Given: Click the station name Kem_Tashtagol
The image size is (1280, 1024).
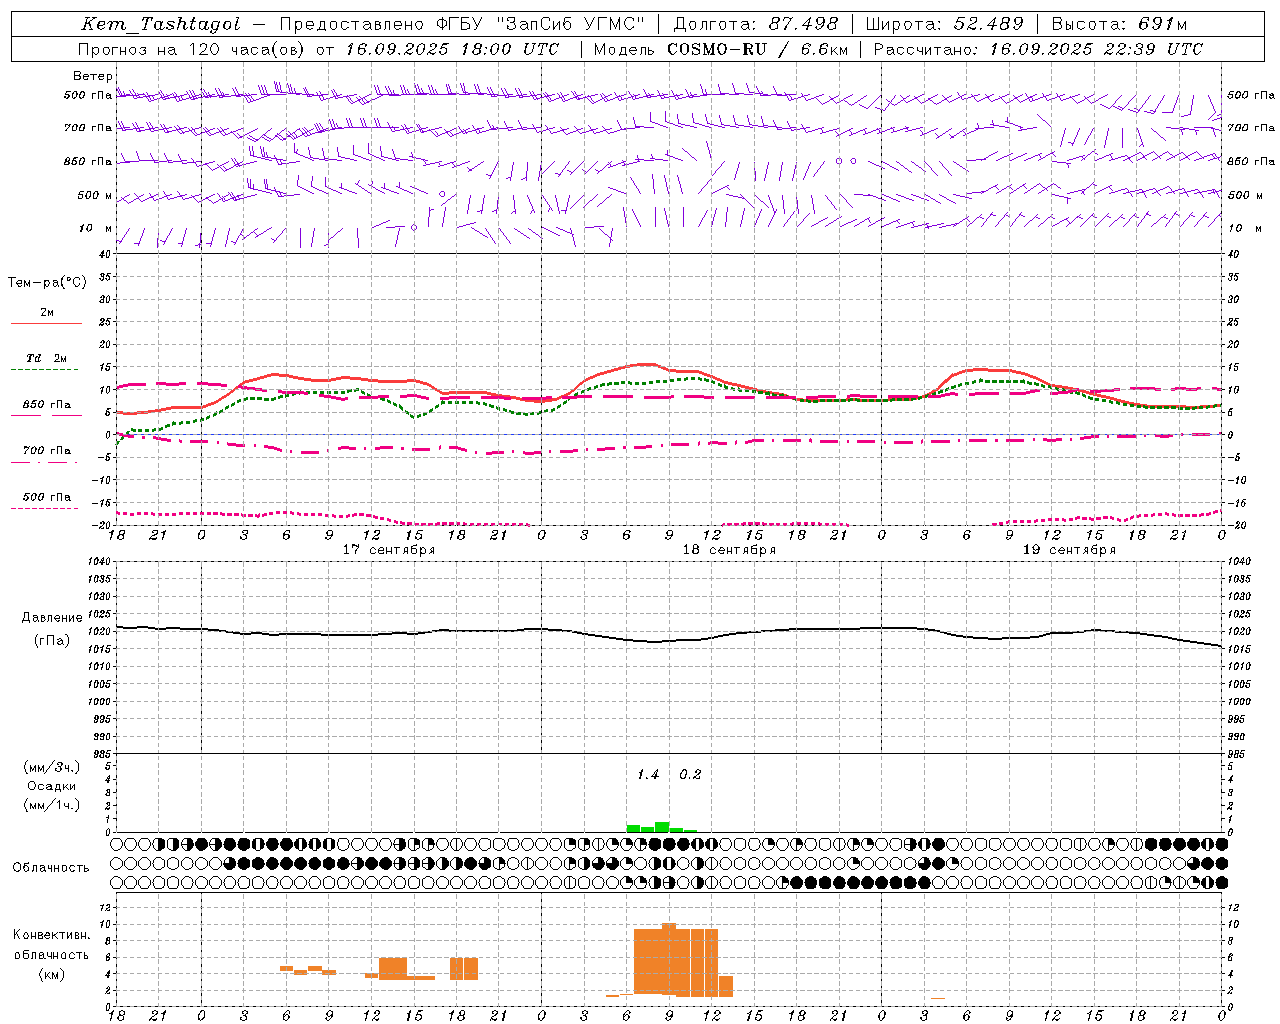Looking at the screenshot, I should [161, 24].
